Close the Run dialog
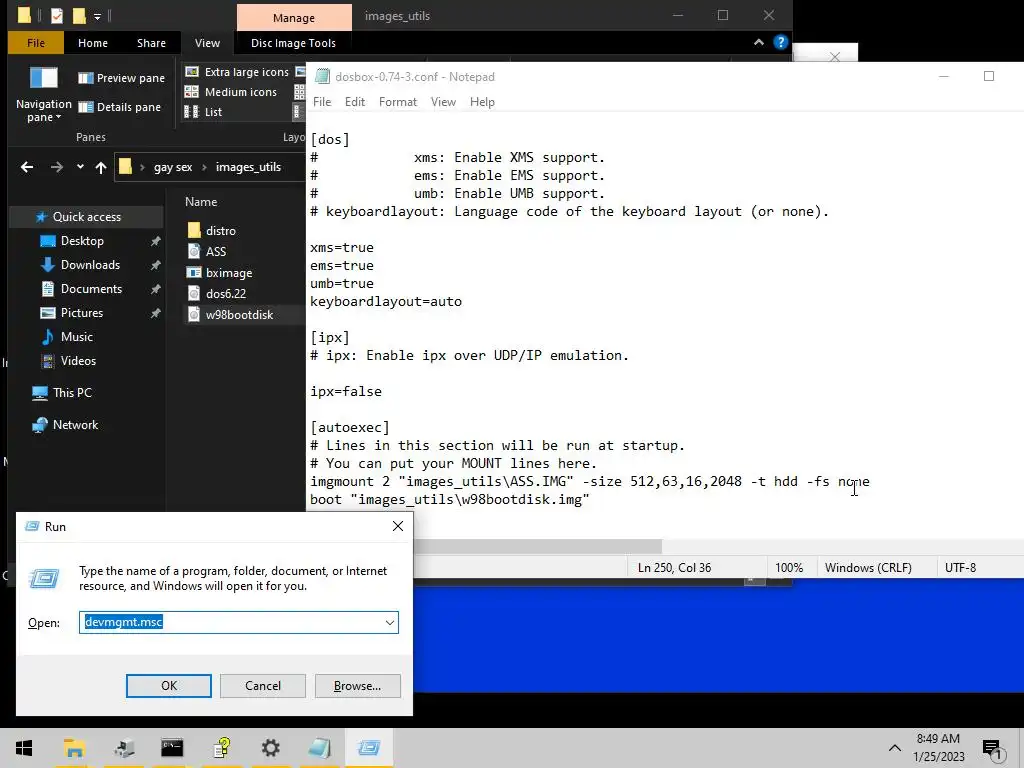 tap(398, 526)
